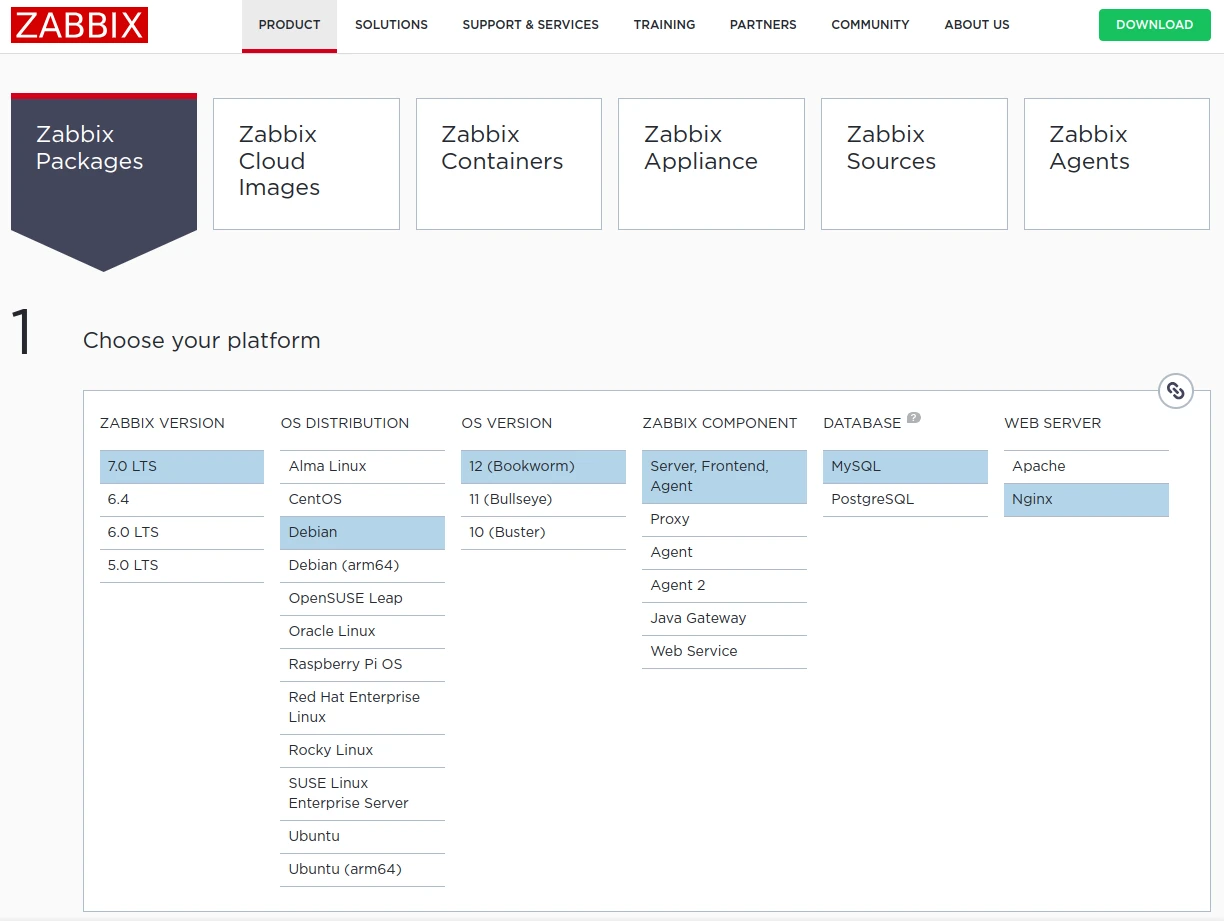Select OS version 11 (Bullseye)
Screen dimensions: 1224x921
click(544, 500)
